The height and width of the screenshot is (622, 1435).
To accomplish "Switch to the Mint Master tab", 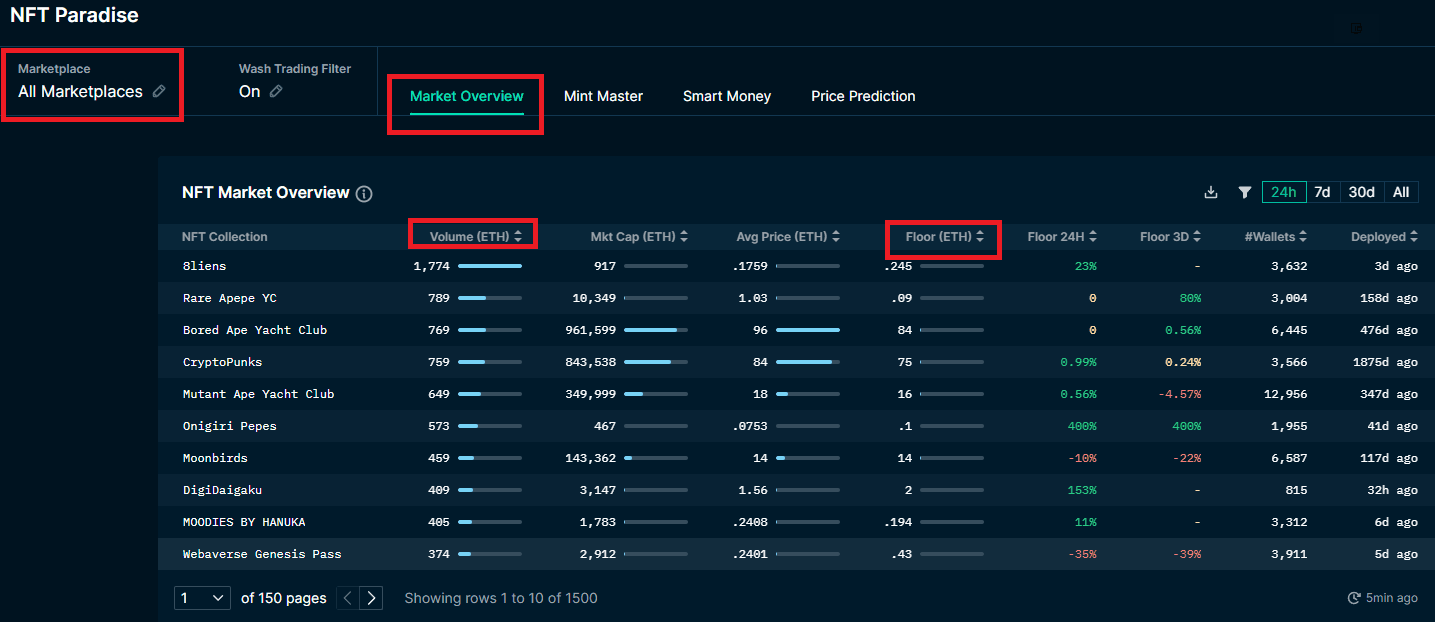I will point(603,96).
